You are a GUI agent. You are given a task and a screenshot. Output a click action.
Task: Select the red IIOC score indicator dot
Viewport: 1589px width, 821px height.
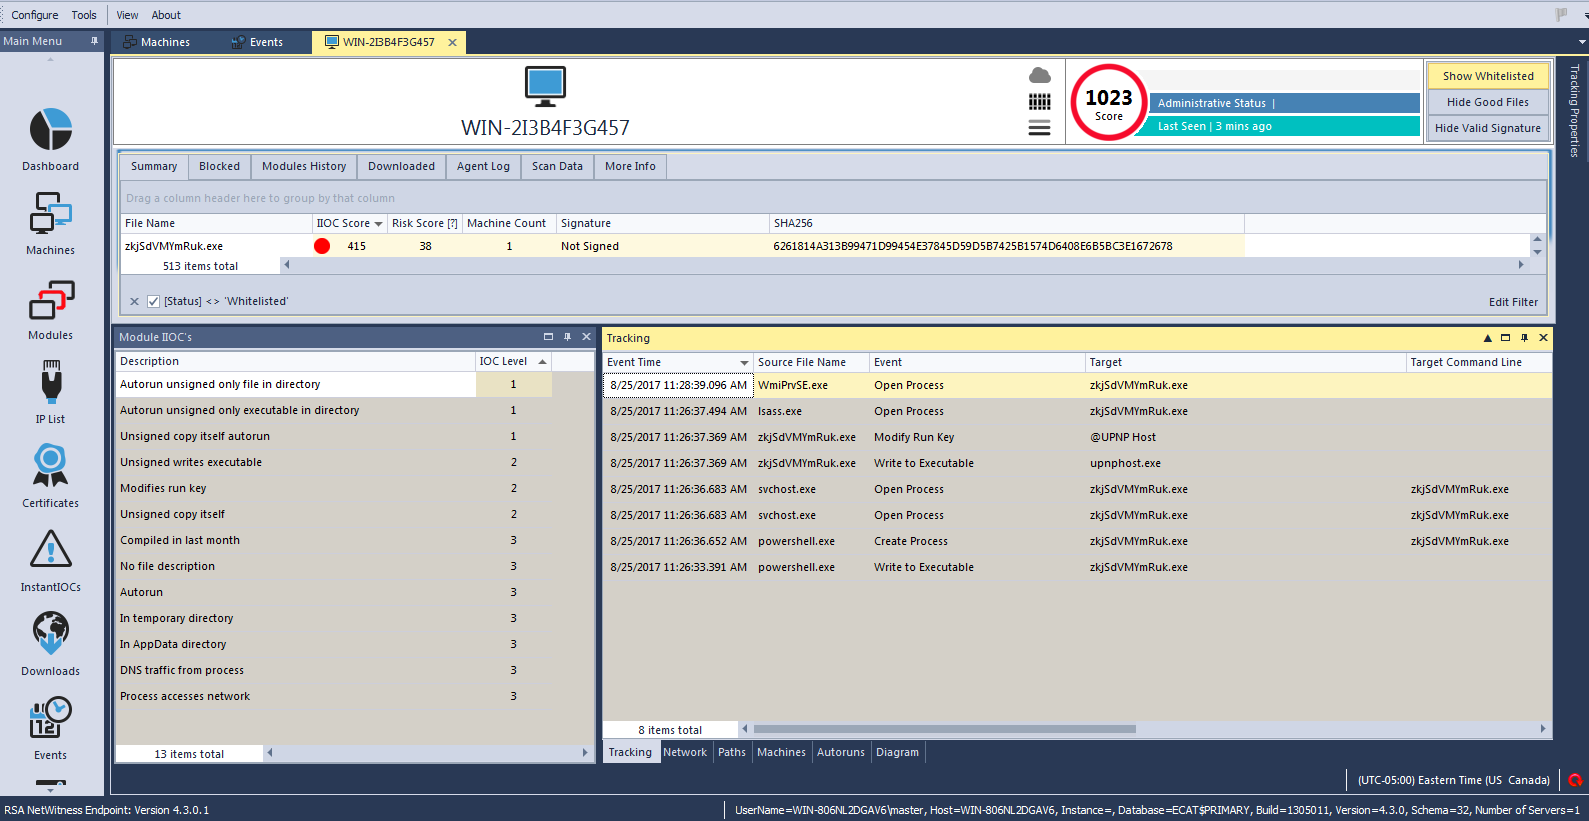click(x=322, y=246)
